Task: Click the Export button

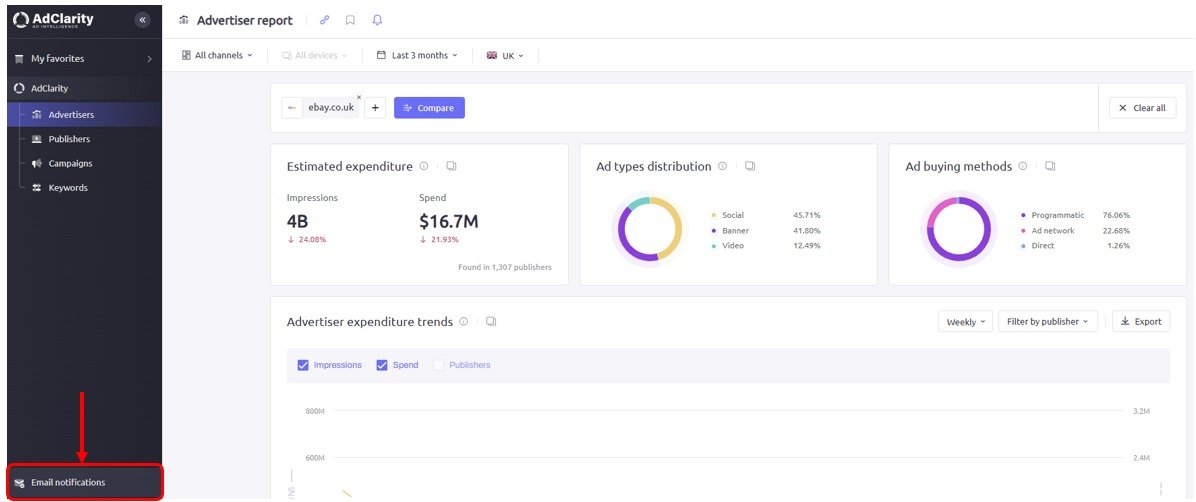Action: tap(1141, 322)
